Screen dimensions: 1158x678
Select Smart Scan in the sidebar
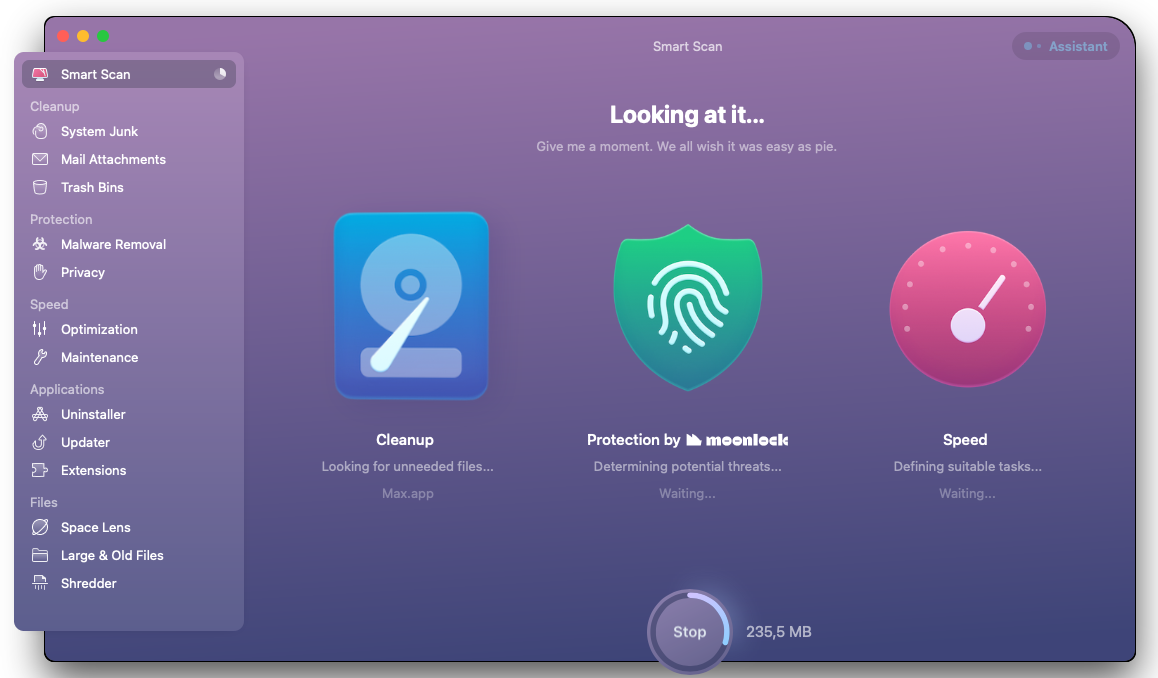coord(95,74)
